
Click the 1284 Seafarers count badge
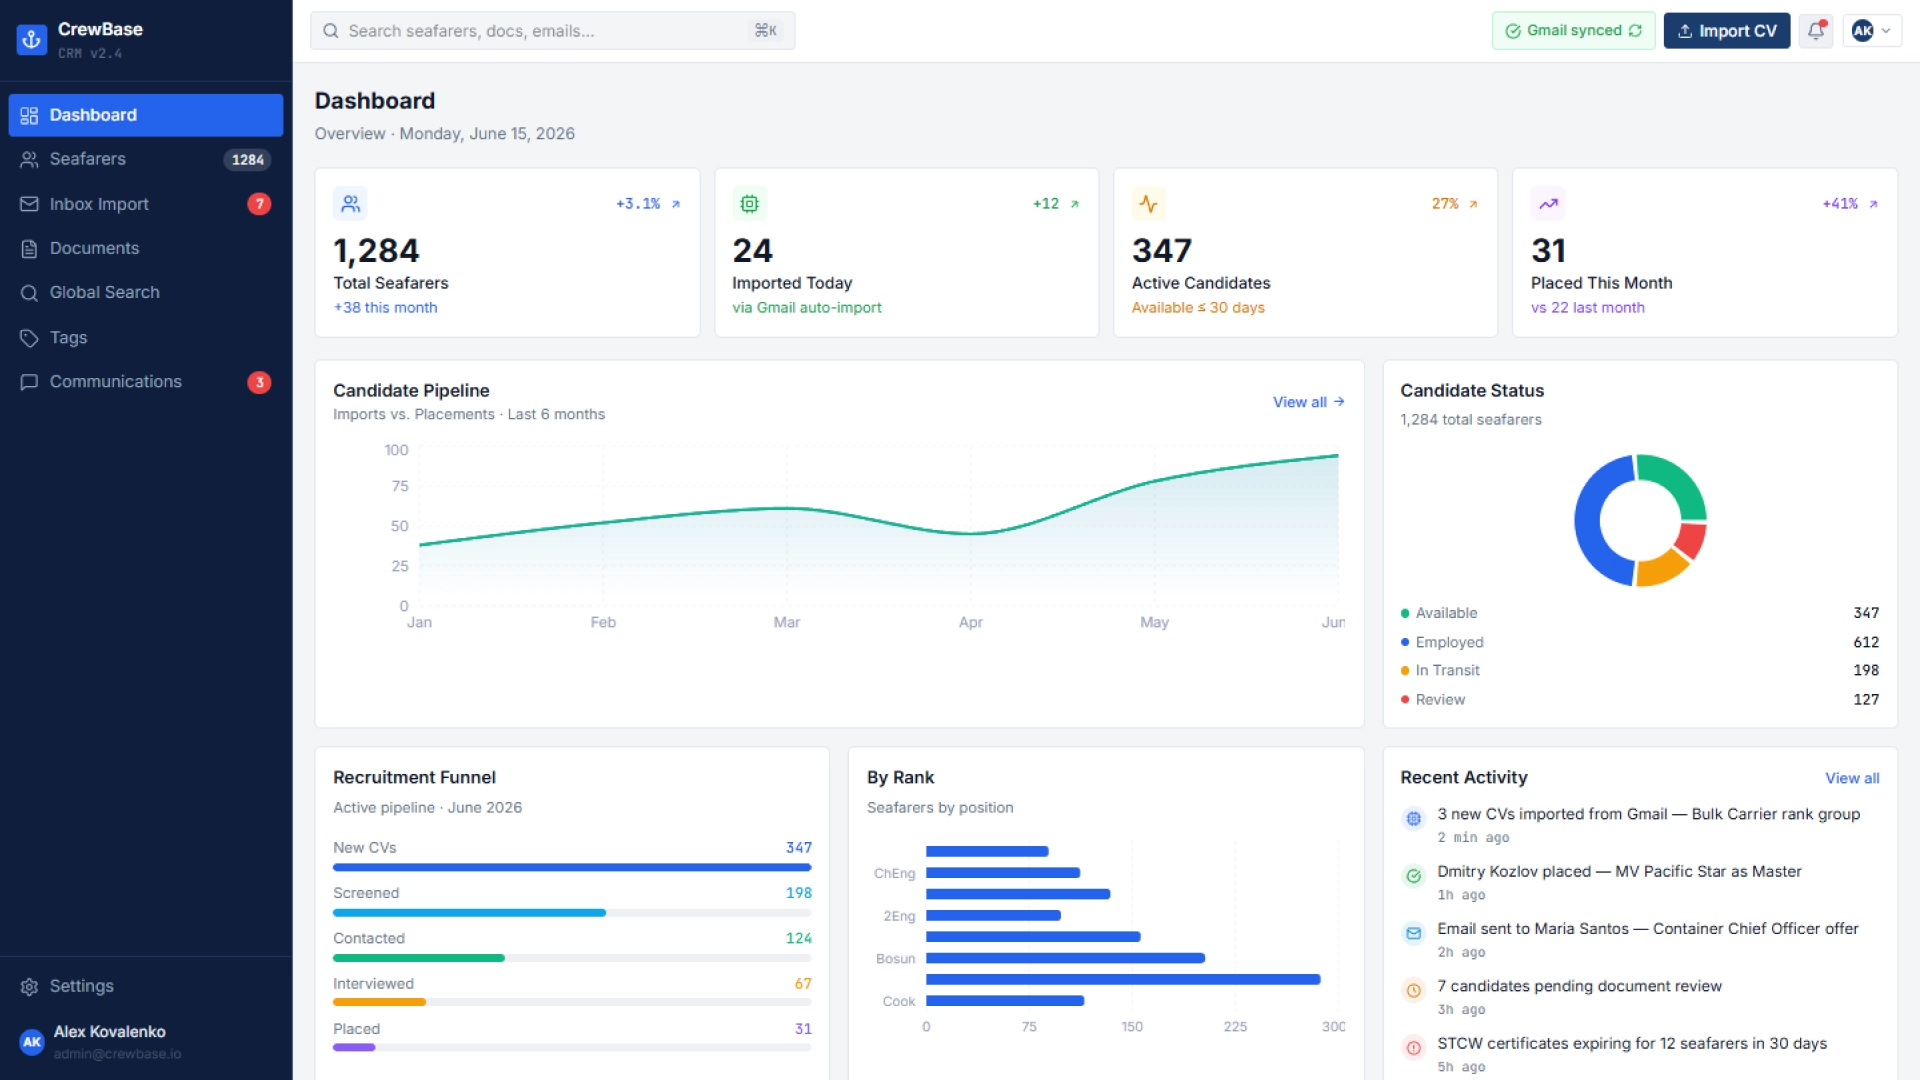point(247,159)
